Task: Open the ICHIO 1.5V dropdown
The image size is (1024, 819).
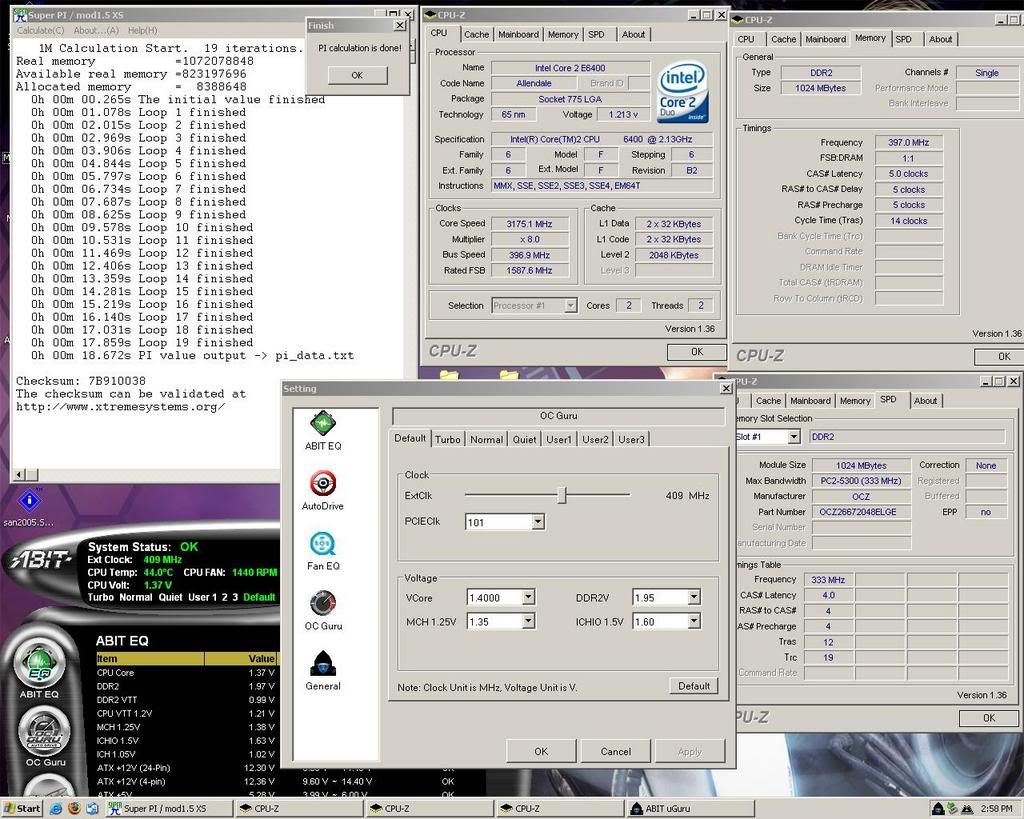Action: (692, 622)
